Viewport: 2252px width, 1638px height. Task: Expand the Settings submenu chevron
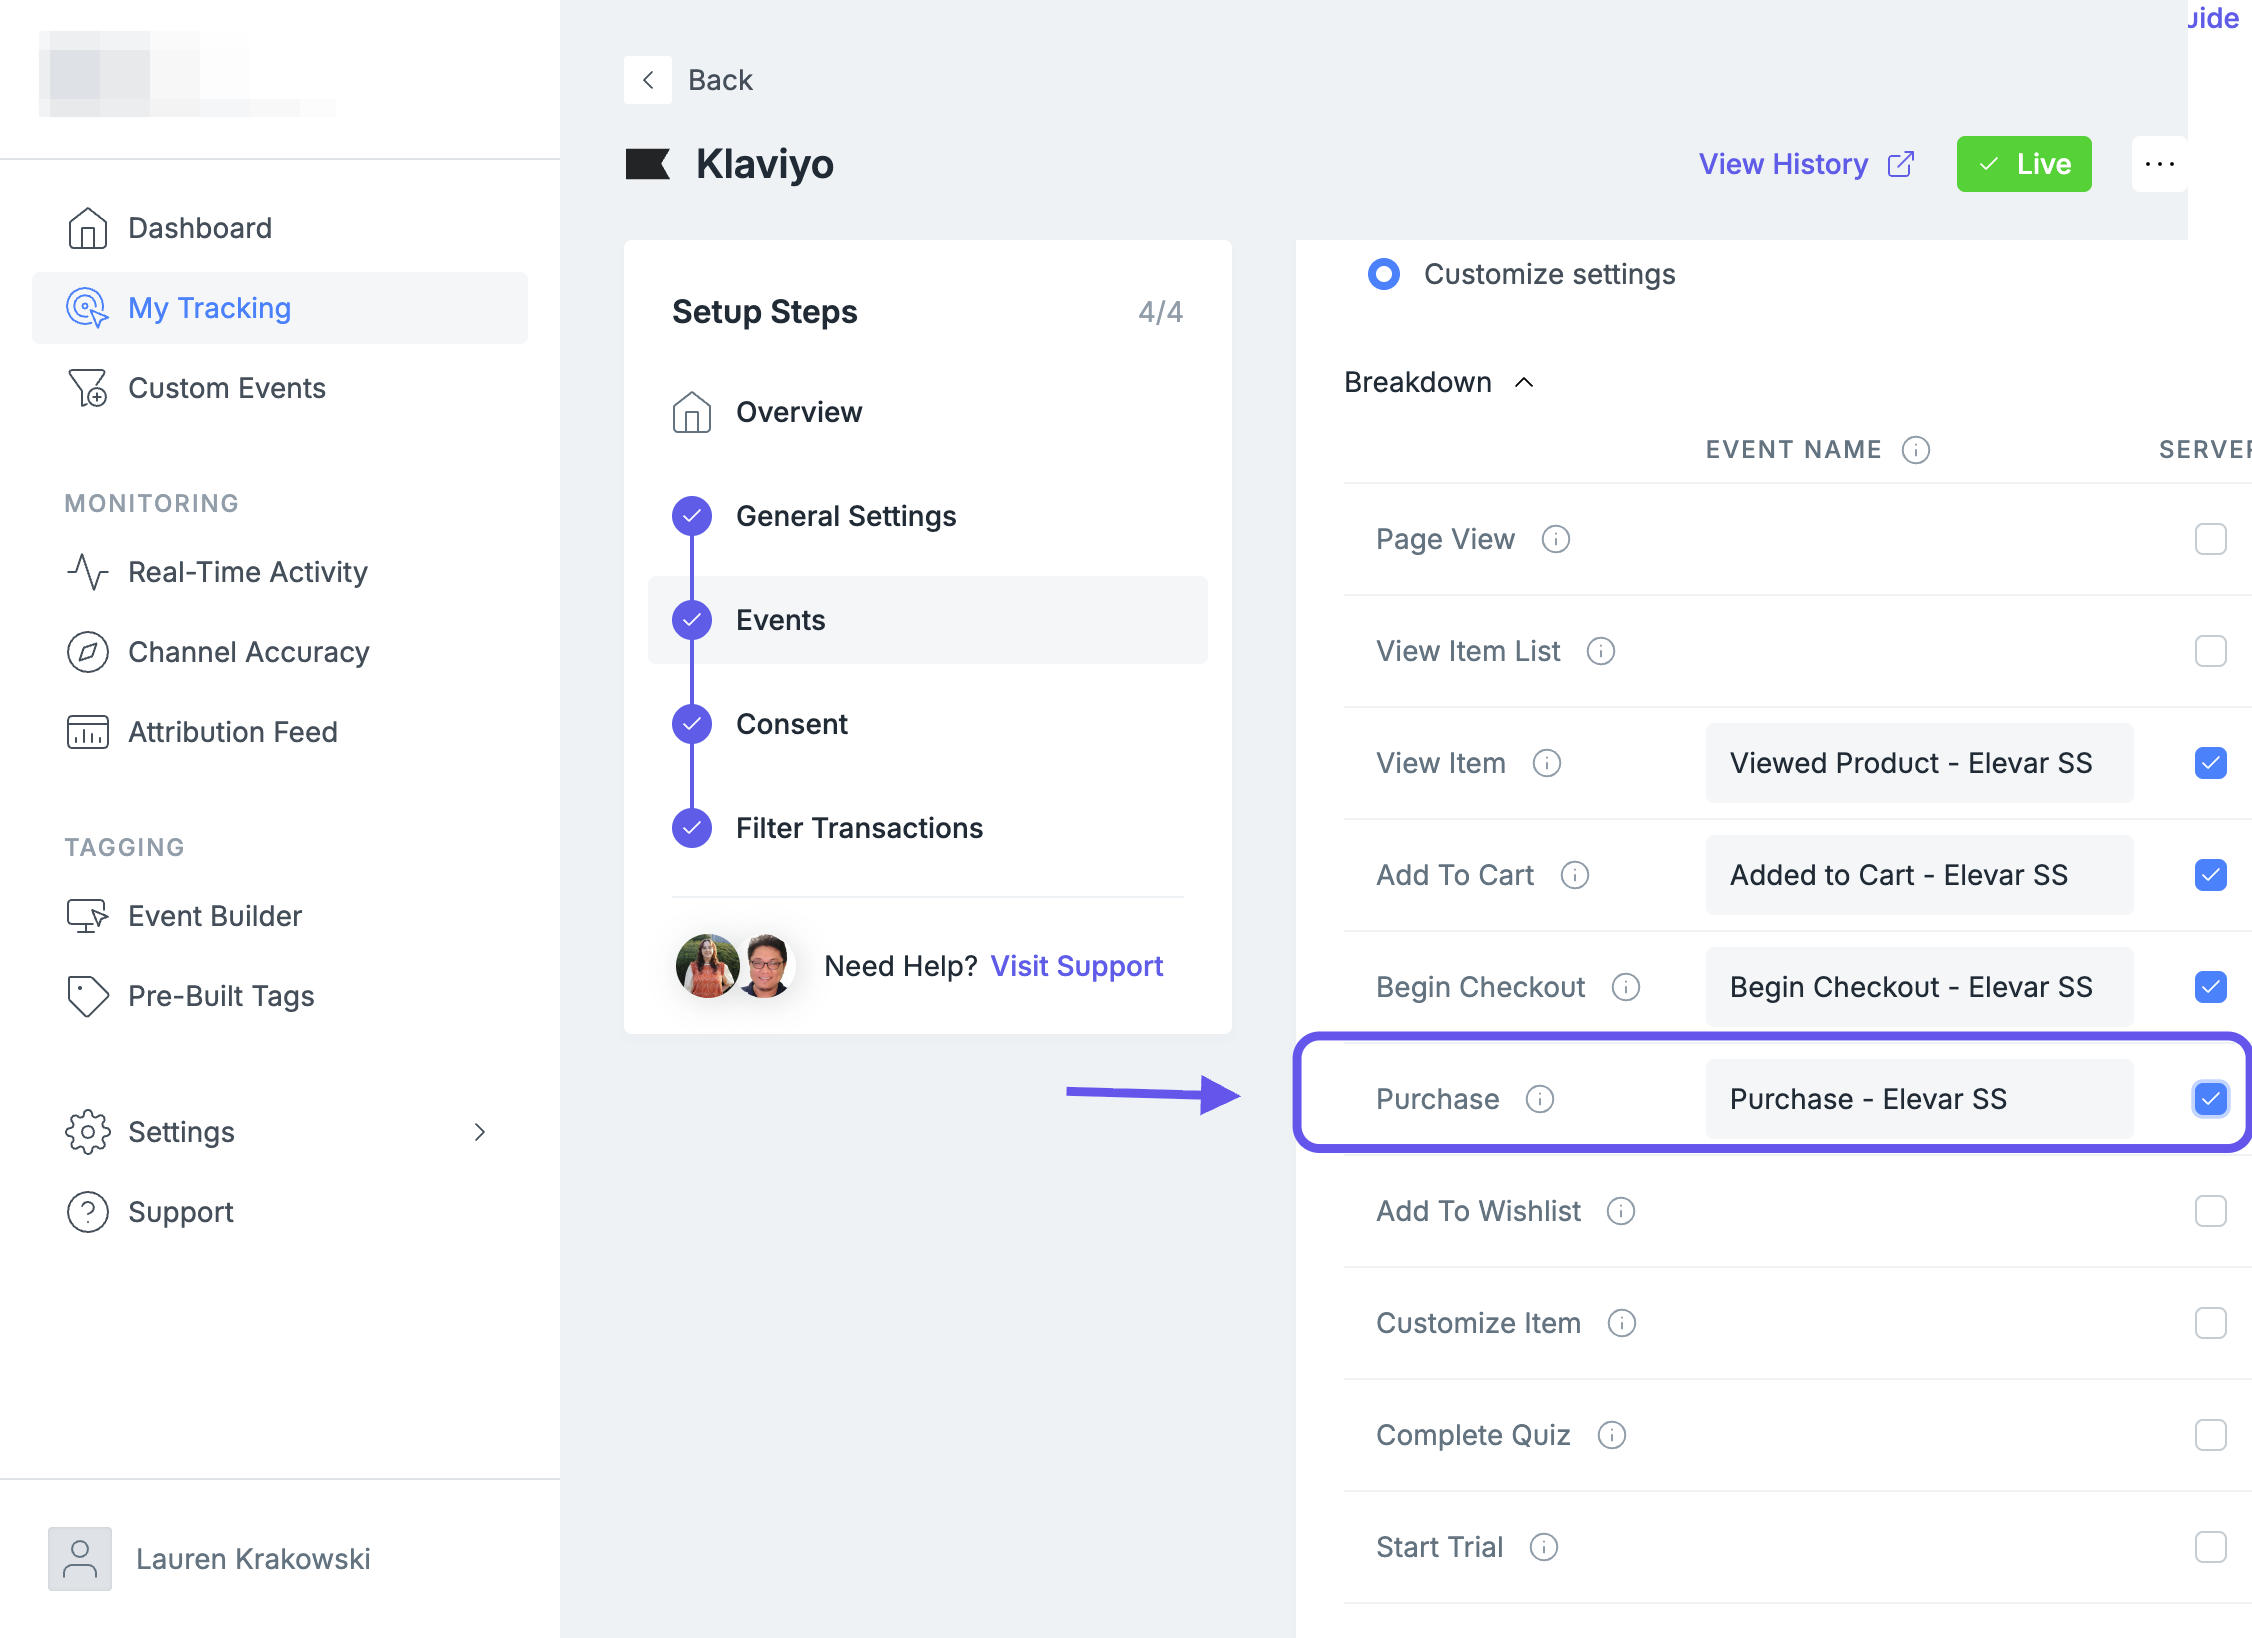[480, 1132]
